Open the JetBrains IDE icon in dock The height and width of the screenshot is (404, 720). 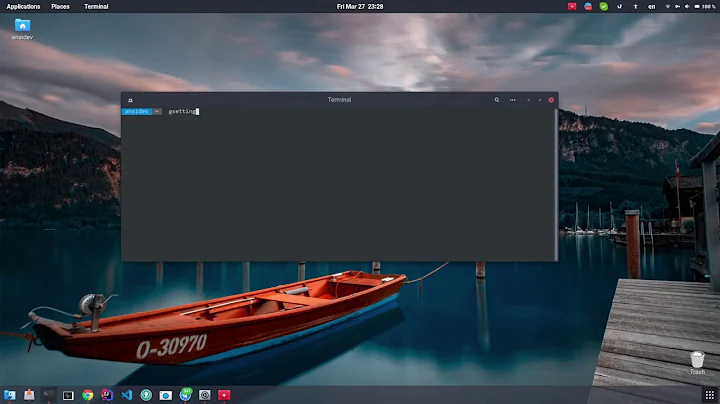coord(107,395)
